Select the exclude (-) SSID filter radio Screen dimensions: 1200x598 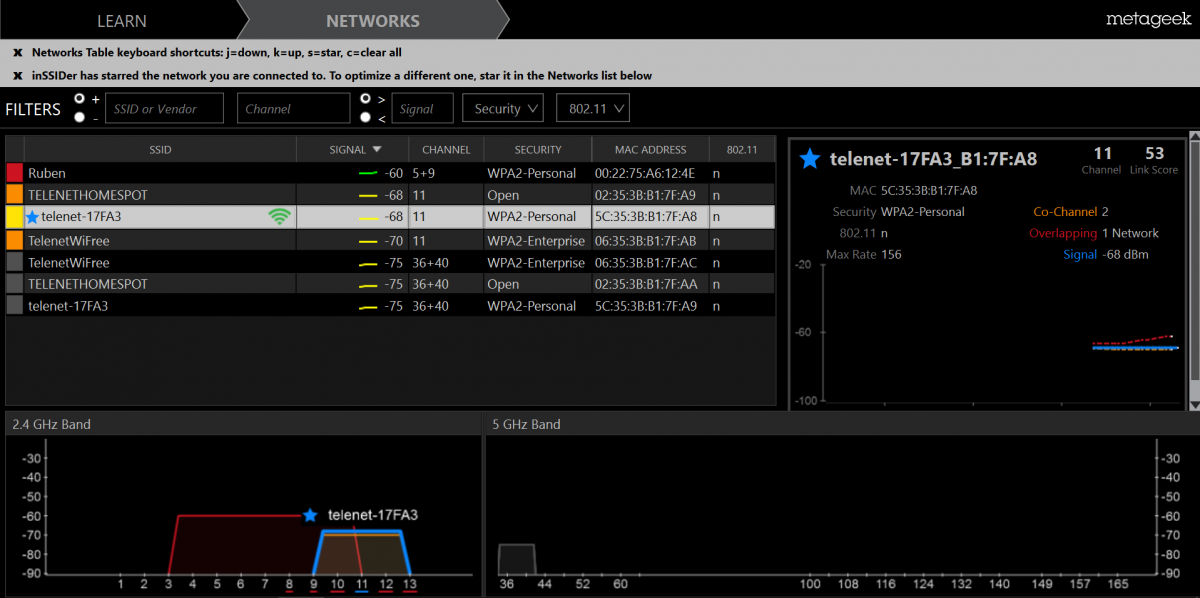pos(80,117)
